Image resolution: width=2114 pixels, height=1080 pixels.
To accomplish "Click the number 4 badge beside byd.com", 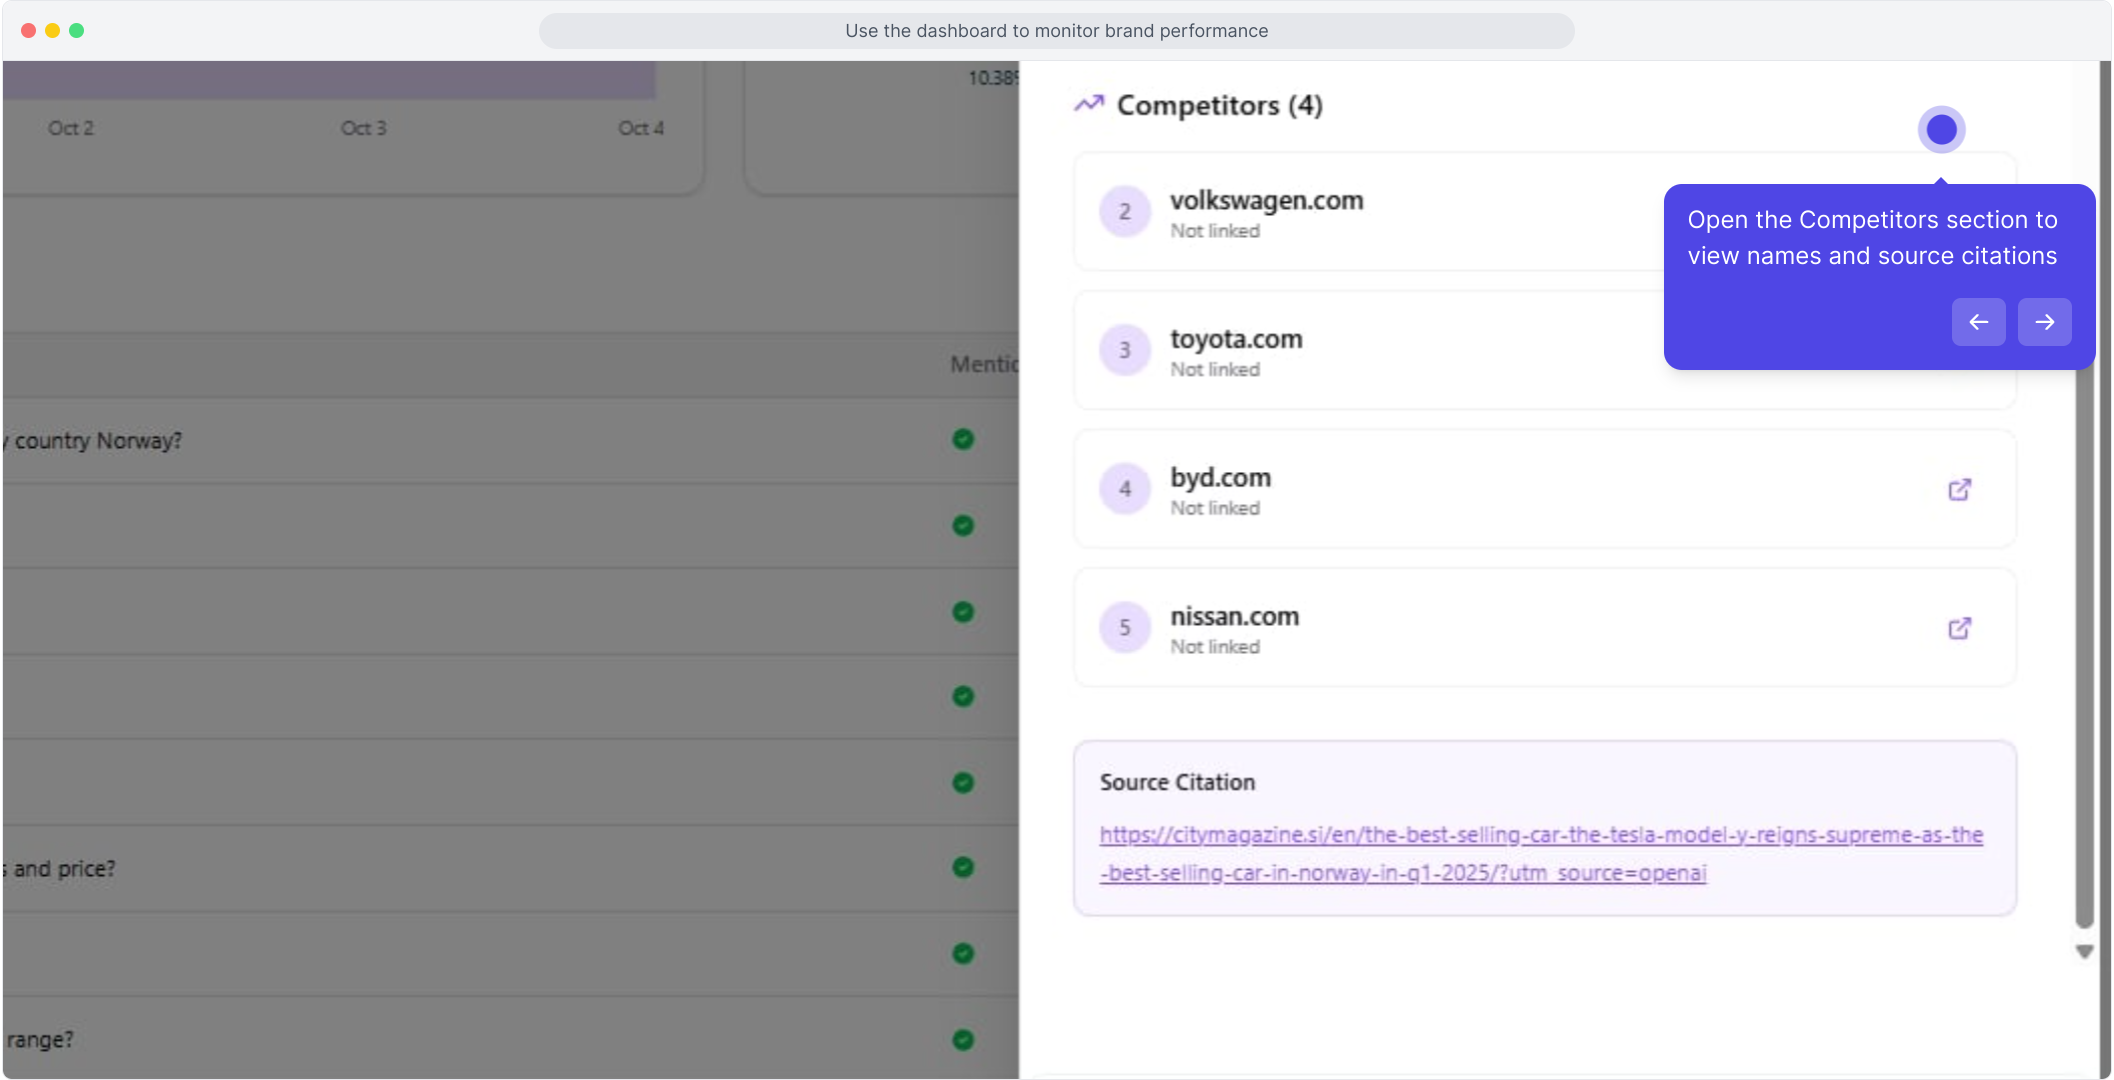I will tap(1125, 489).
